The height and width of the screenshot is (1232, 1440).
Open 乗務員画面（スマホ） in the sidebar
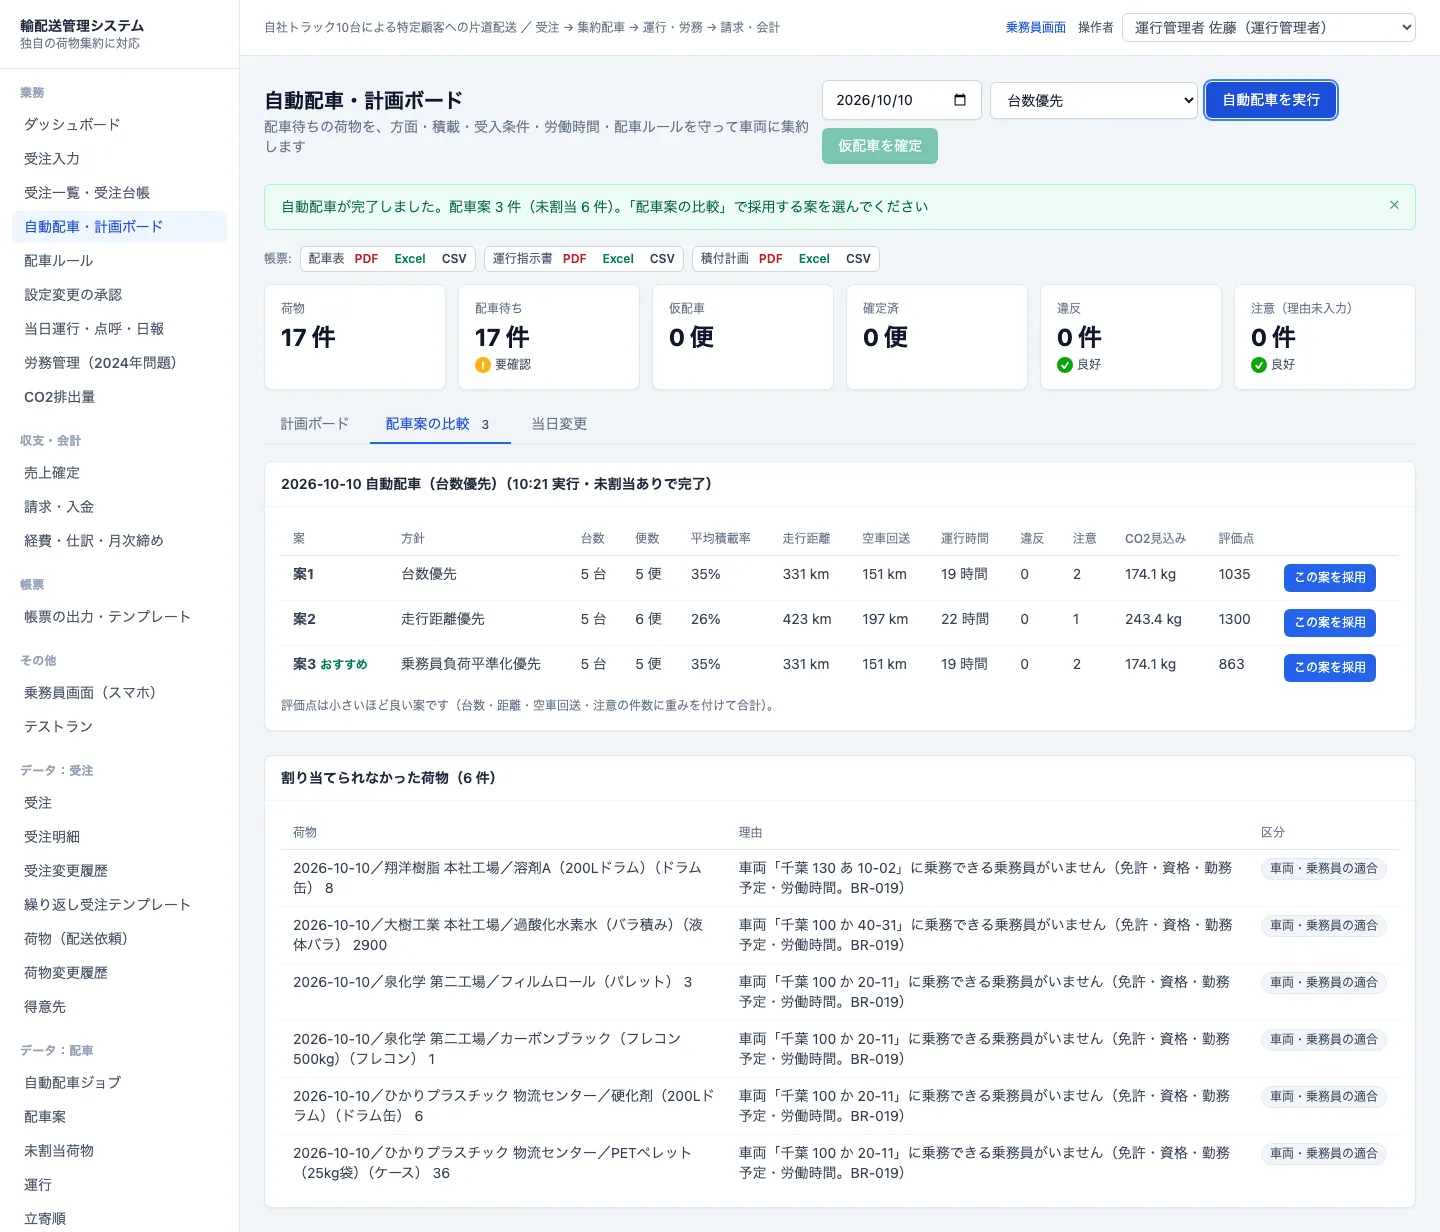[x=120, y=693]
